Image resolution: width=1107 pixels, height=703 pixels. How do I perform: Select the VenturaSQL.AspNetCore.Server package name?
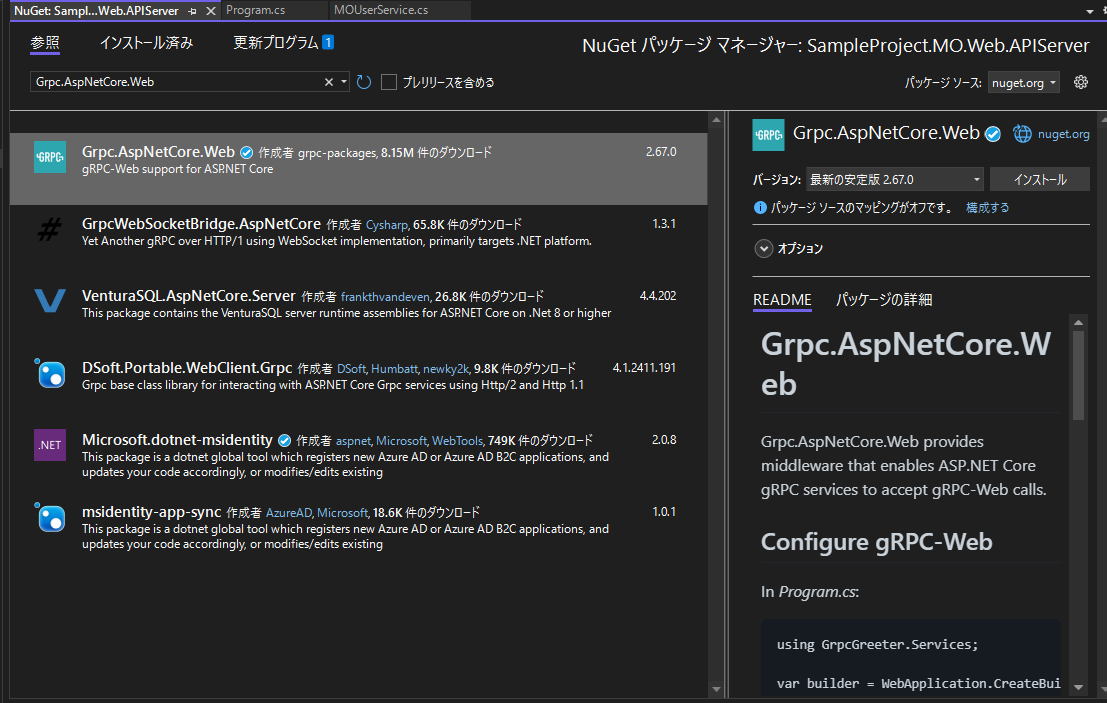[x=189, y=296]
